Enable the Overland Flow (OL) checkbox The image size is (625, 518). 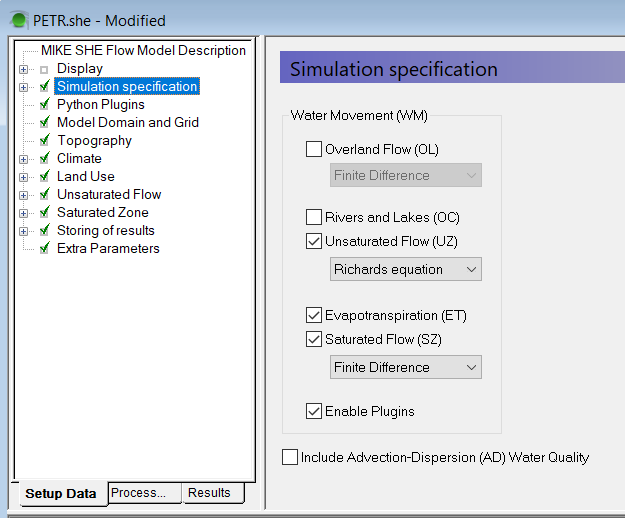click(314, 150)
